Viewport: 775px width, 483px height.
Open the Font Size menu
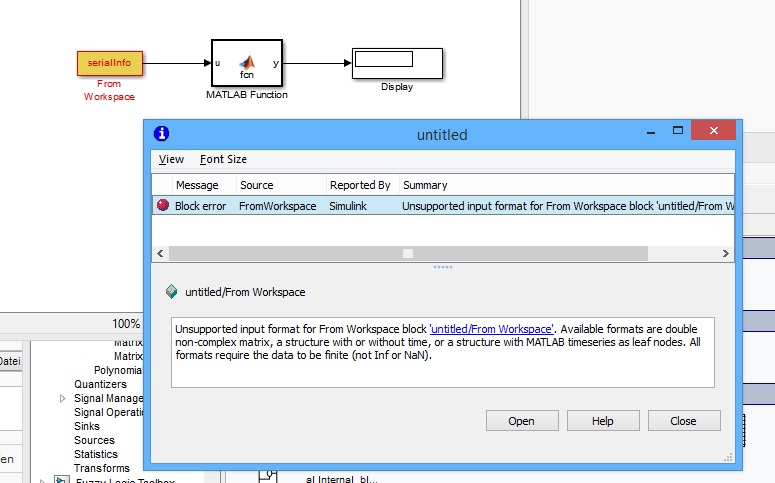[x=223, y=159]
